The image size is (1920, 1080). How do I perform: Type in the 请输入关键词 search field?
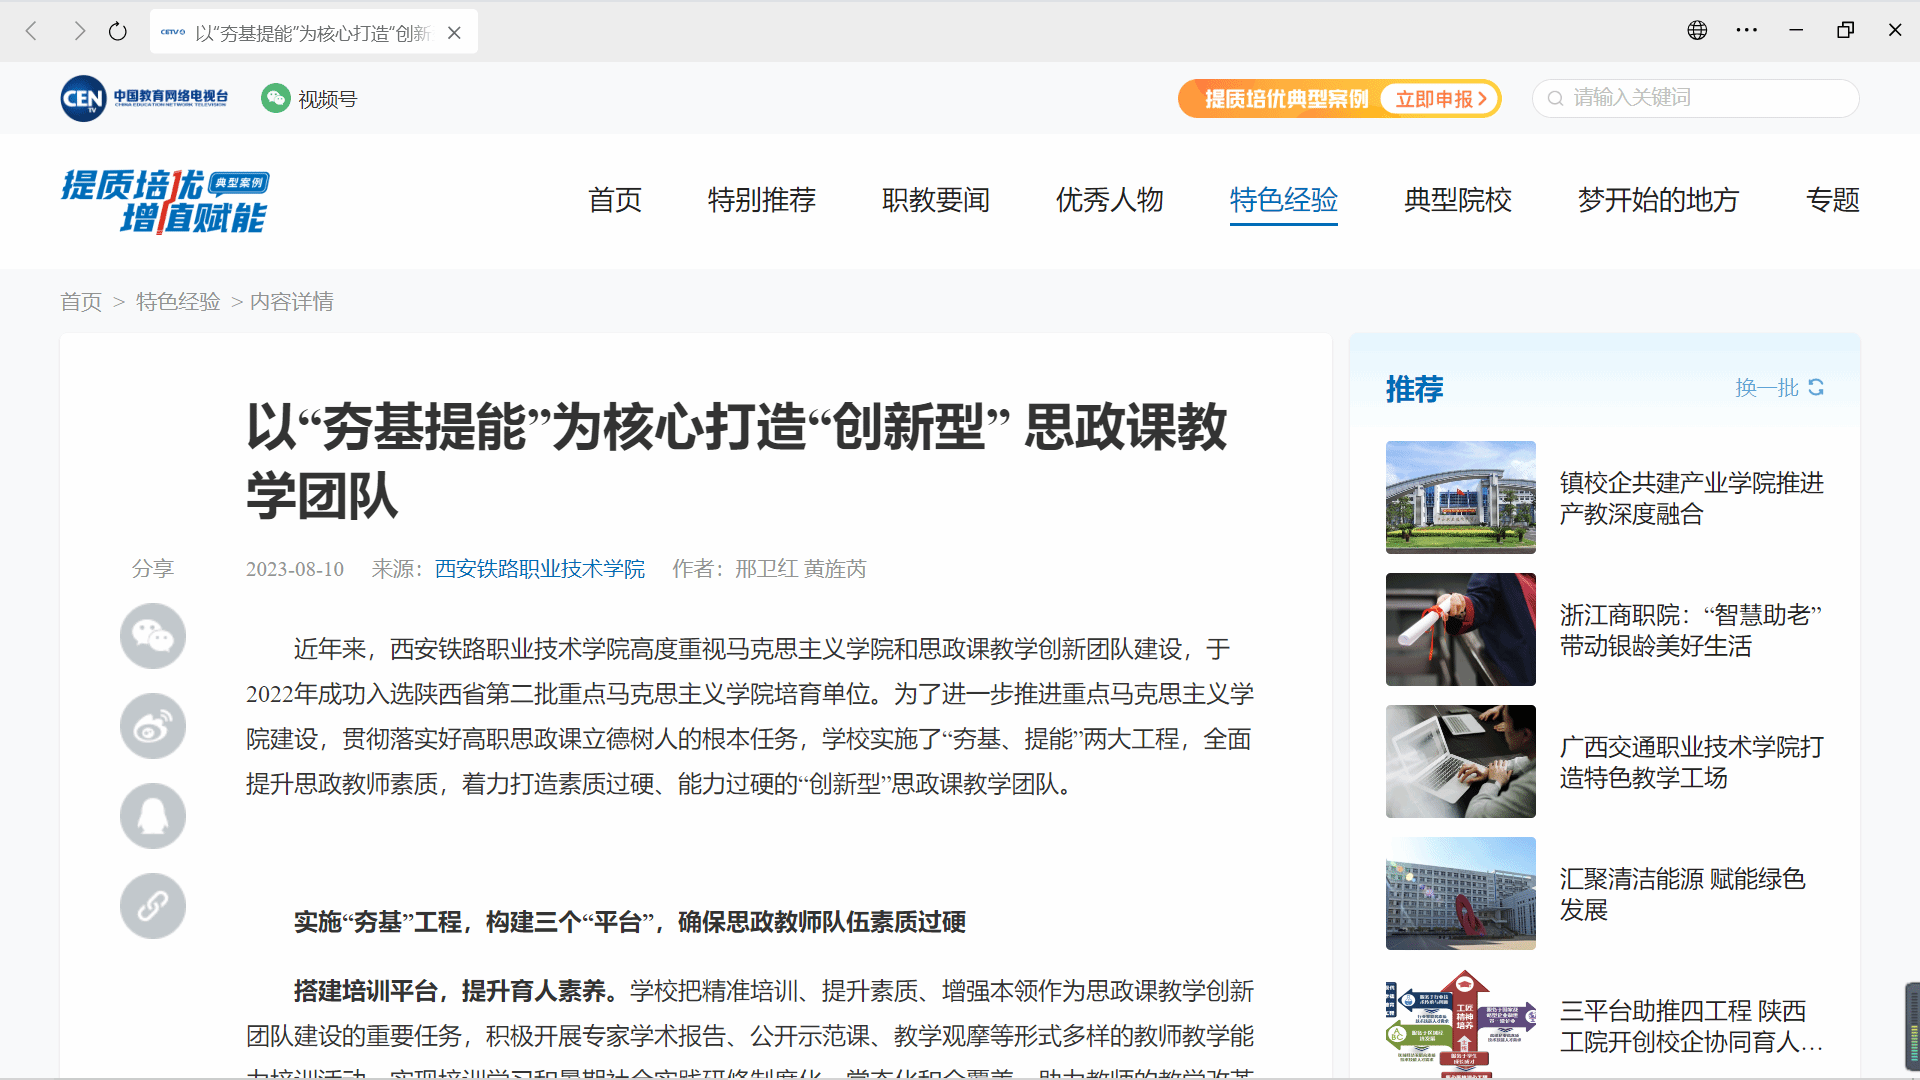pos(1700,98)
